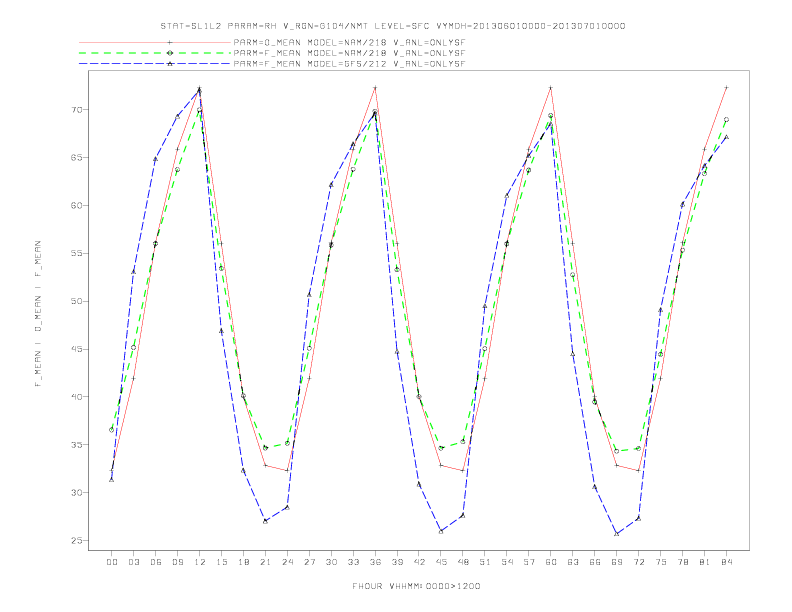Click the red solid legend line sample

155,42
